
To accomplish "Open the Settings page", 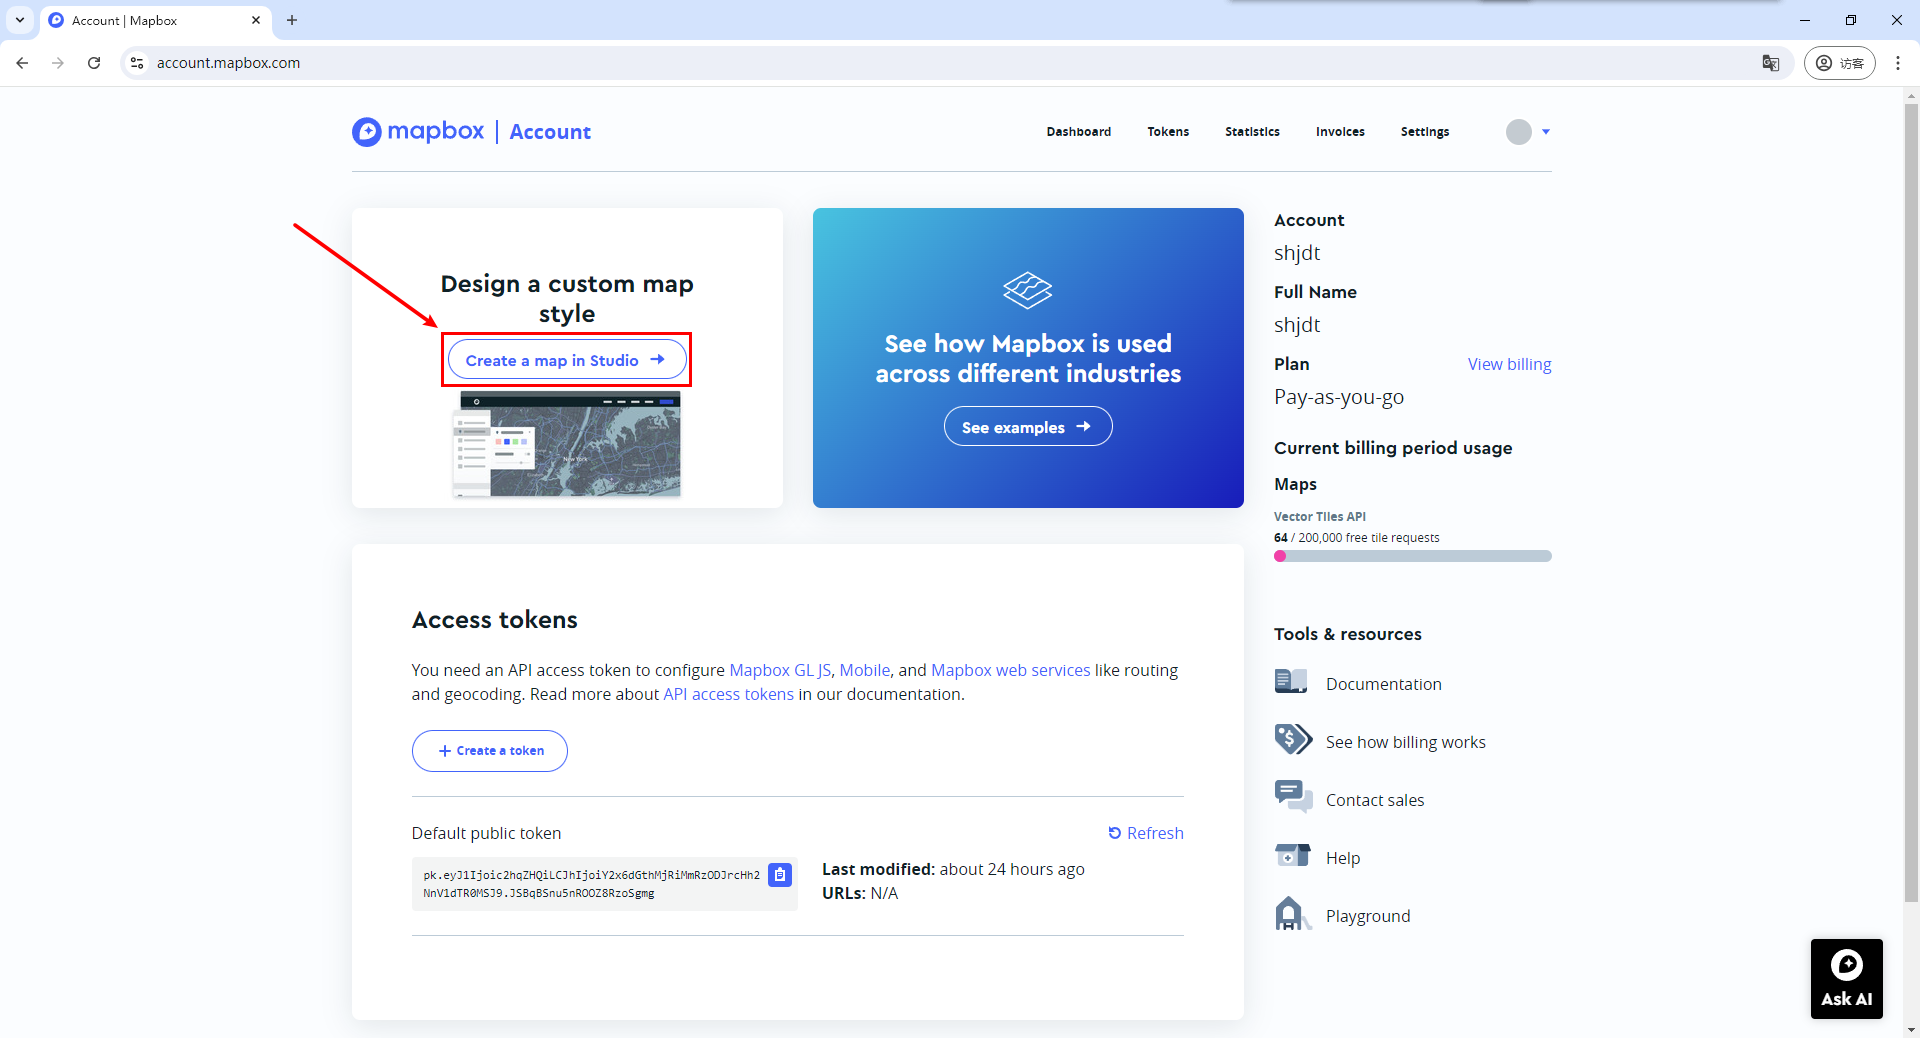I will tap(1425, 132).
